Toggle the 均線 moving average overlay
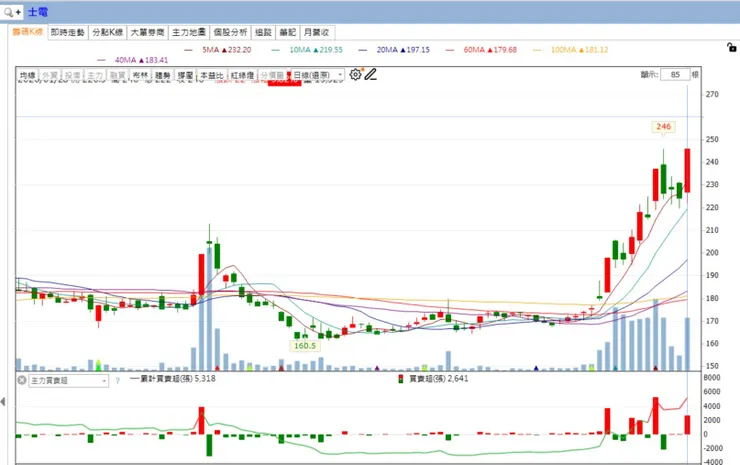The height and width of the screenshot is (465, 740). [x=27, y=75]
